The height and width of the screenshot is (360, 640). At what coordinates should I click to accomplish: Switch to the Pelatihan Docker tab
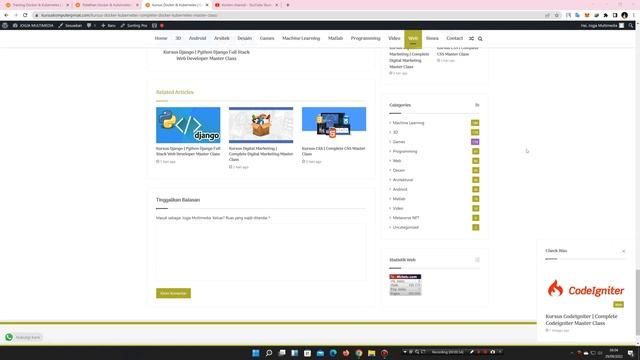pyautogui.click(x=107, y=5)
